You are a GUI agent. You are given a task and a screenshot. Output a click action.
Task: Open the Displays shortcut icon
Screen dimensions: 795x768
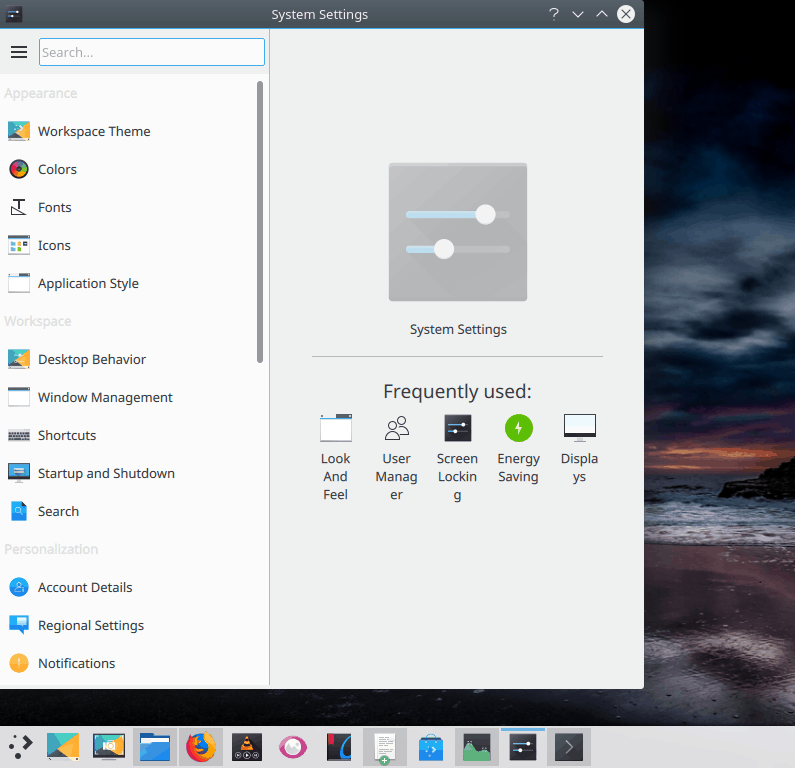point(580,428)
